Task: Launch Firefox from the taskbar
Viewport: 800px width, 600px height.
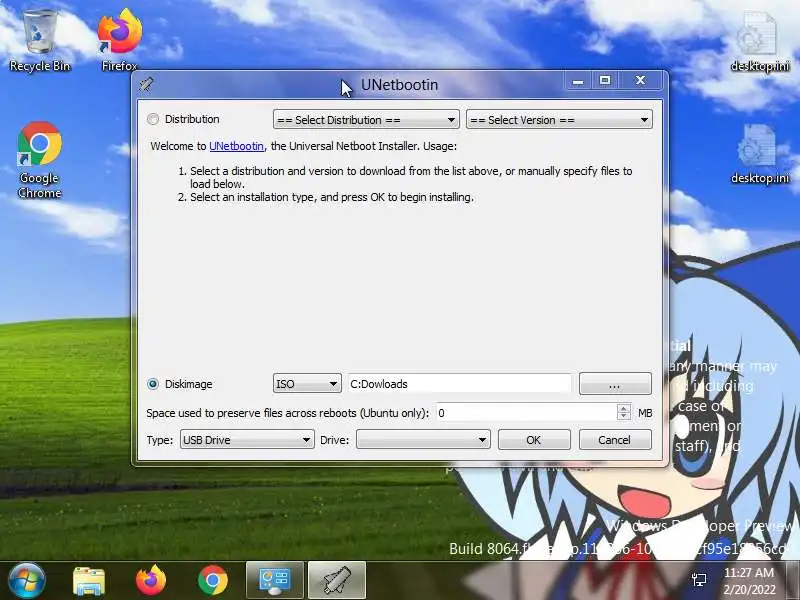Action: (x=151, y=581)
